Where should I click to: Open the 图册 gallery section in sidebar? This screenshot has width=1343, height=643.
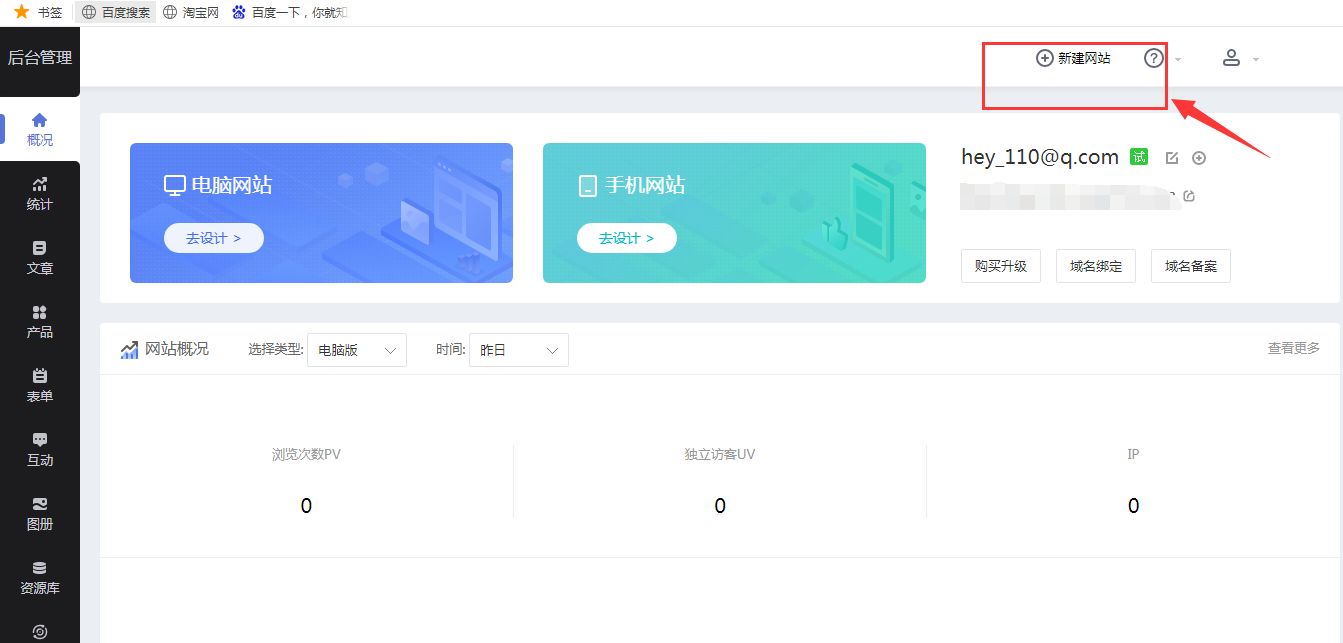pos(39,512)
